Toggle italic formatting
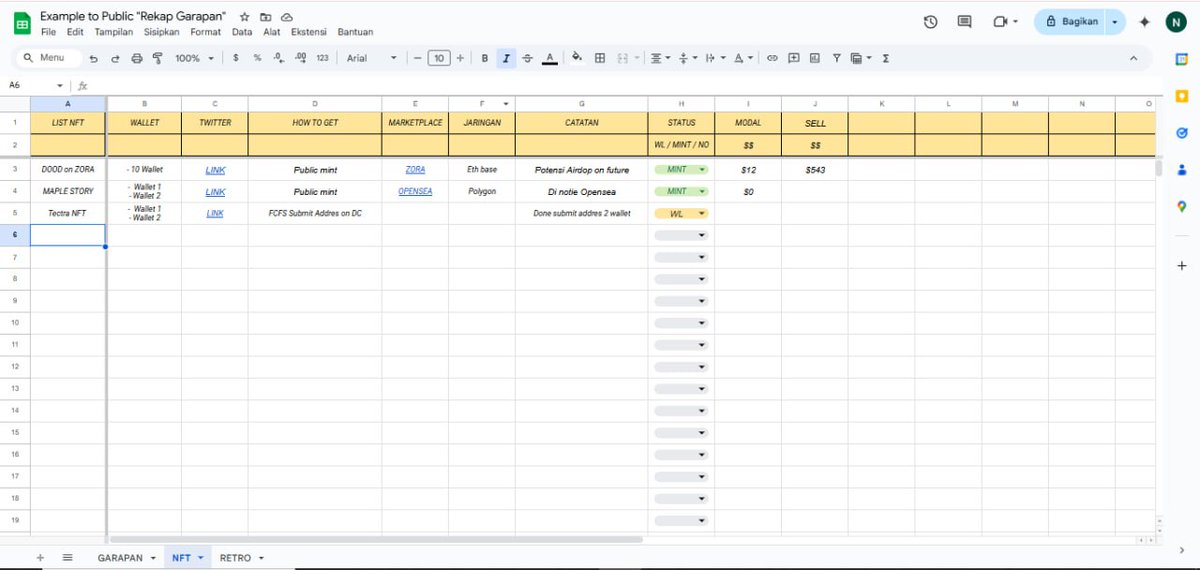 click(x=506, y=59)
